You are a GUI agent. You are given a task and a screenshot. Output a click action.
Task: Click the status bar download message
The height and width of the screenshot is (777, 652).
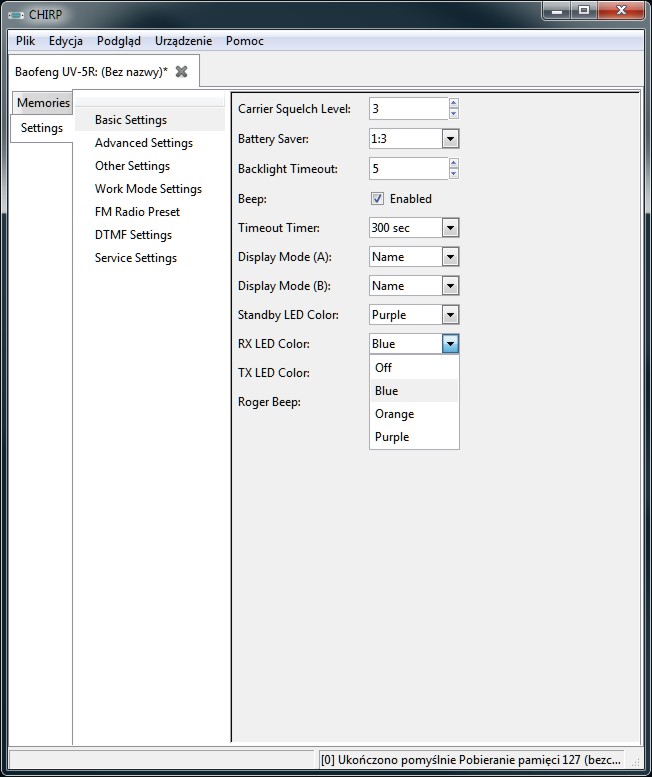point(471,760)
